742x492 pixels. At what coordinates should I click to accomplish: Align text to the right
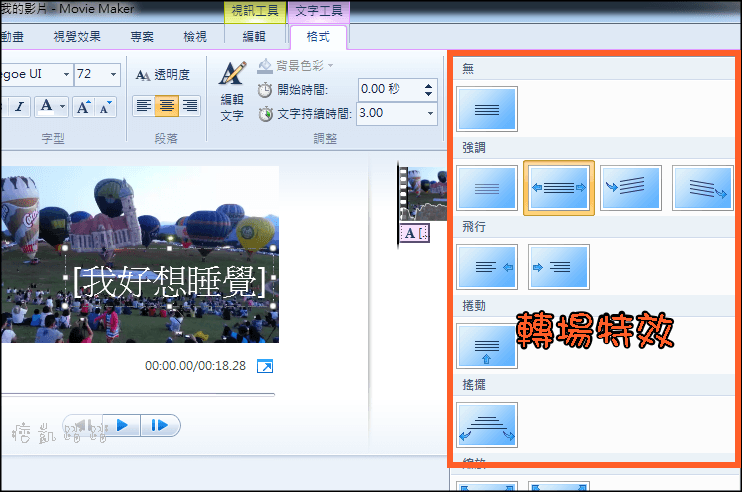189,105
